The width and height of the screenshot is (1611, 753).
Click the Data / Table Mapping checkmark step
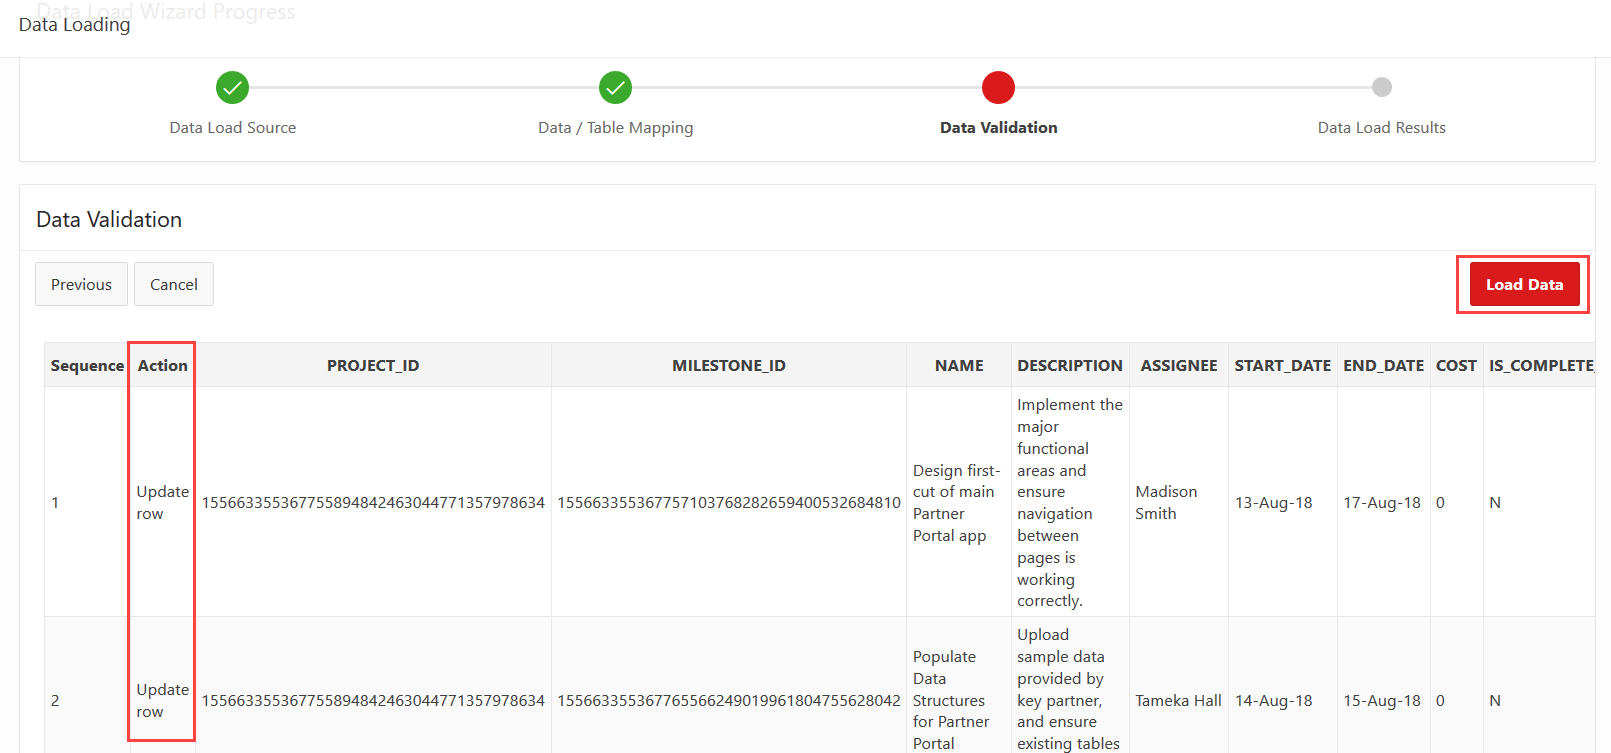(x=615, y=88)
